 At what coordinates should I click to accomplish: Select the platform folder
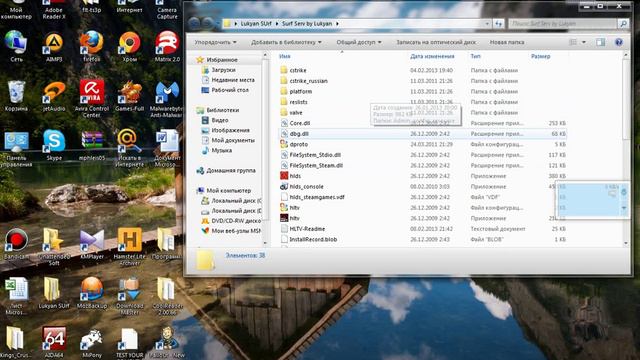pos(300,91)
